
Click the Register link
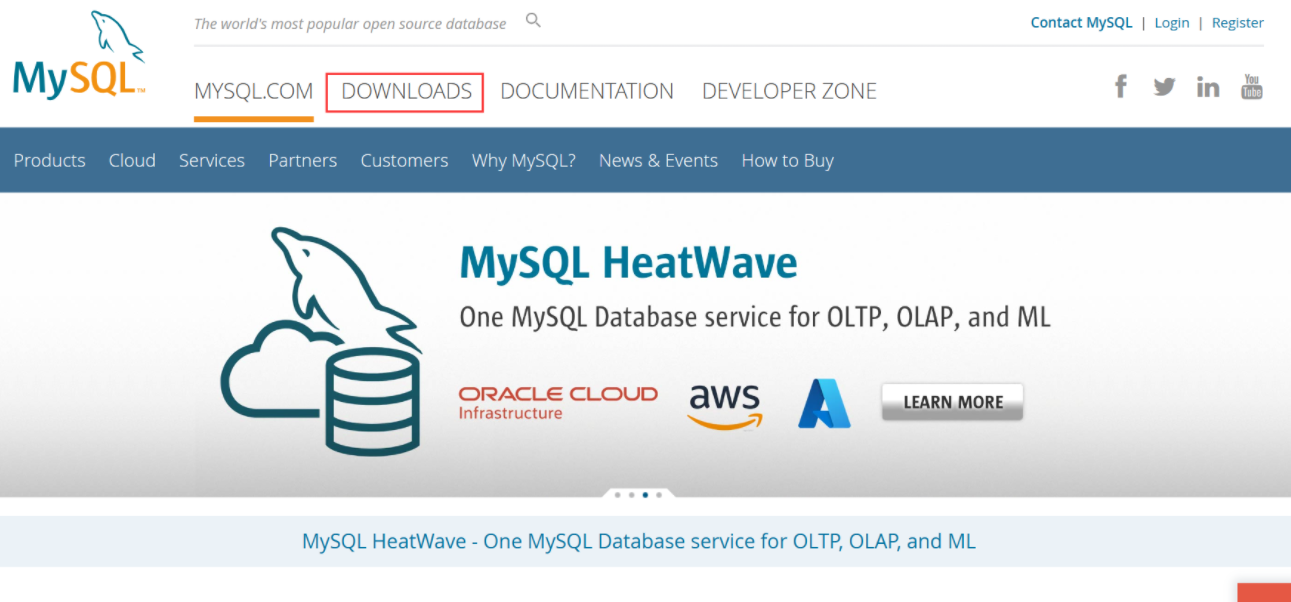[x=1238, y=22]
